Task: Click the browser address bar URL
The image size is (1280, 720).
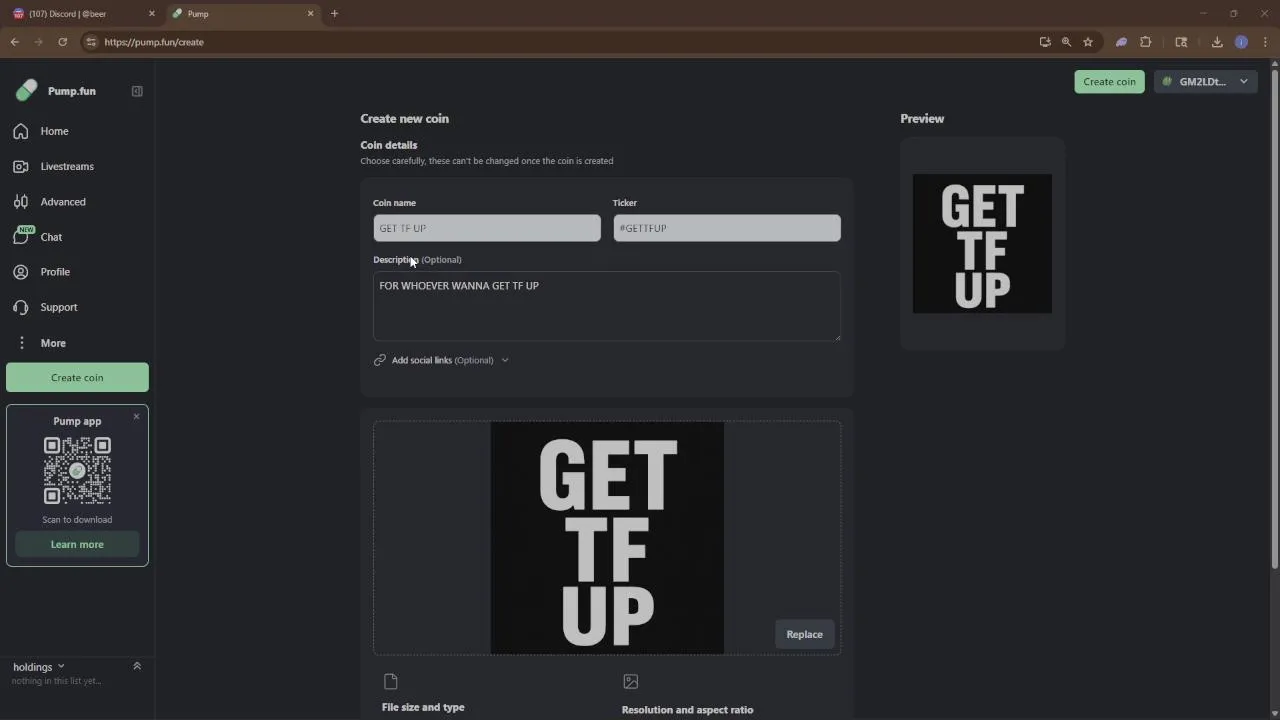Action: (154, 42)
